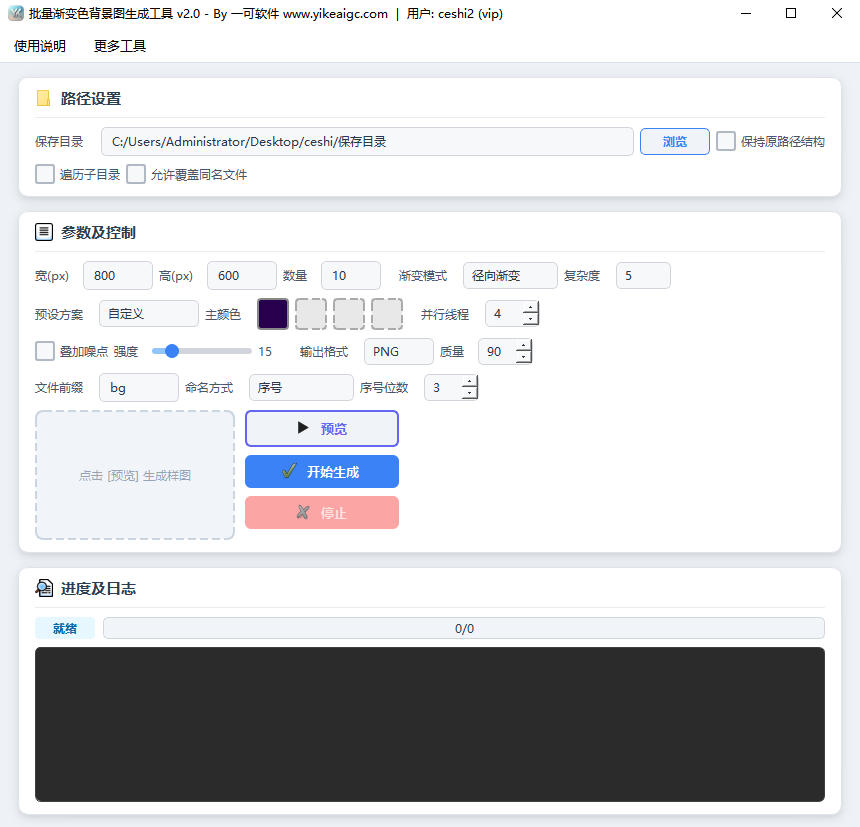Click the 0/0 progress bar

pos(464,628)
